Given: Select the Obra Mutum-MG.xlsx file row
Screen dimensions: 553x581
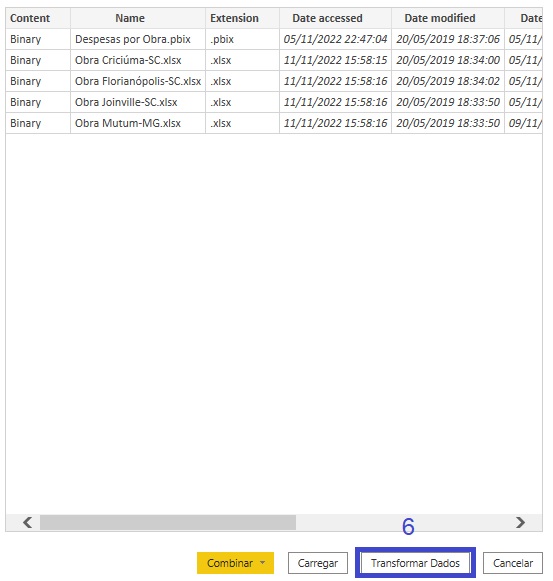Looking at the screenshot, I should tap(274, 123).
